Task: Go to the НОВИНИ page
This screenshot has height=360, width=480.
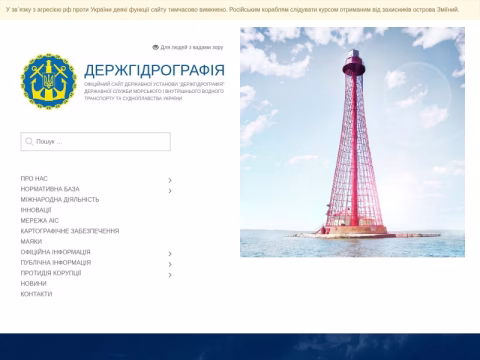Action: coord(34,284)
